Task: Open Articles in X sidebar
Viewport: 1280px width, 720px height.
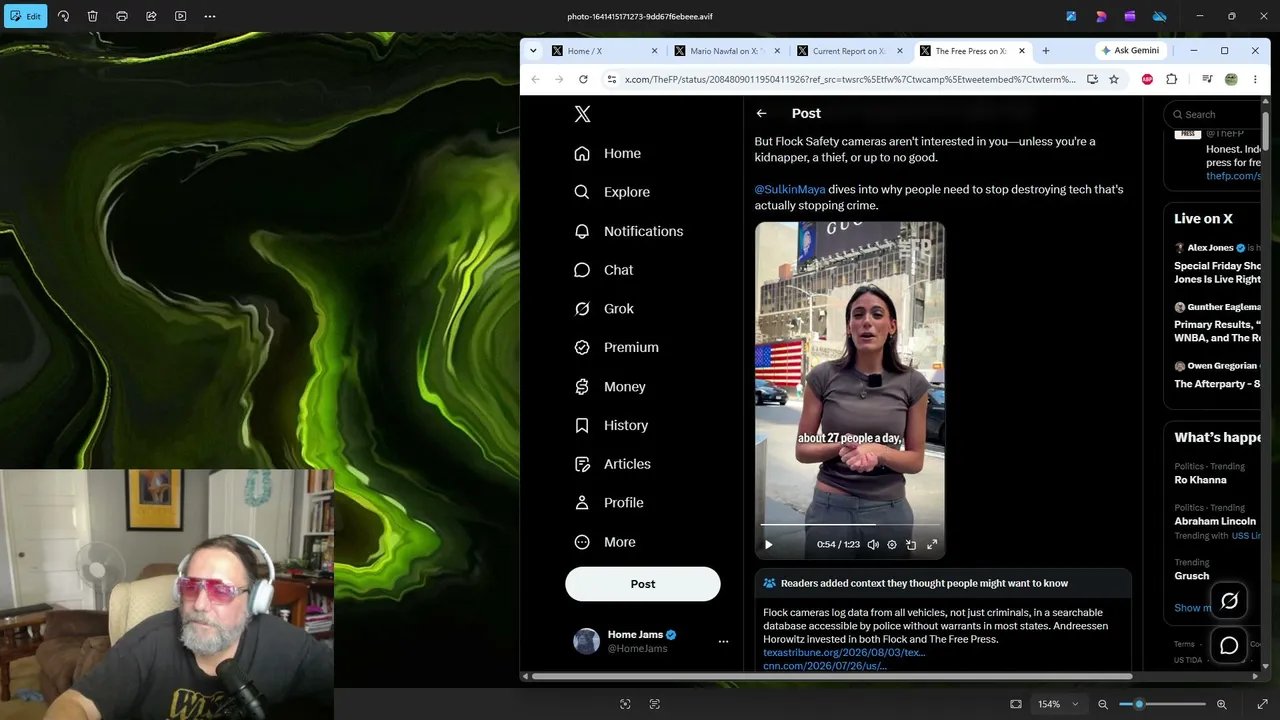Action: pyautogui.click(x=612, y=464)
